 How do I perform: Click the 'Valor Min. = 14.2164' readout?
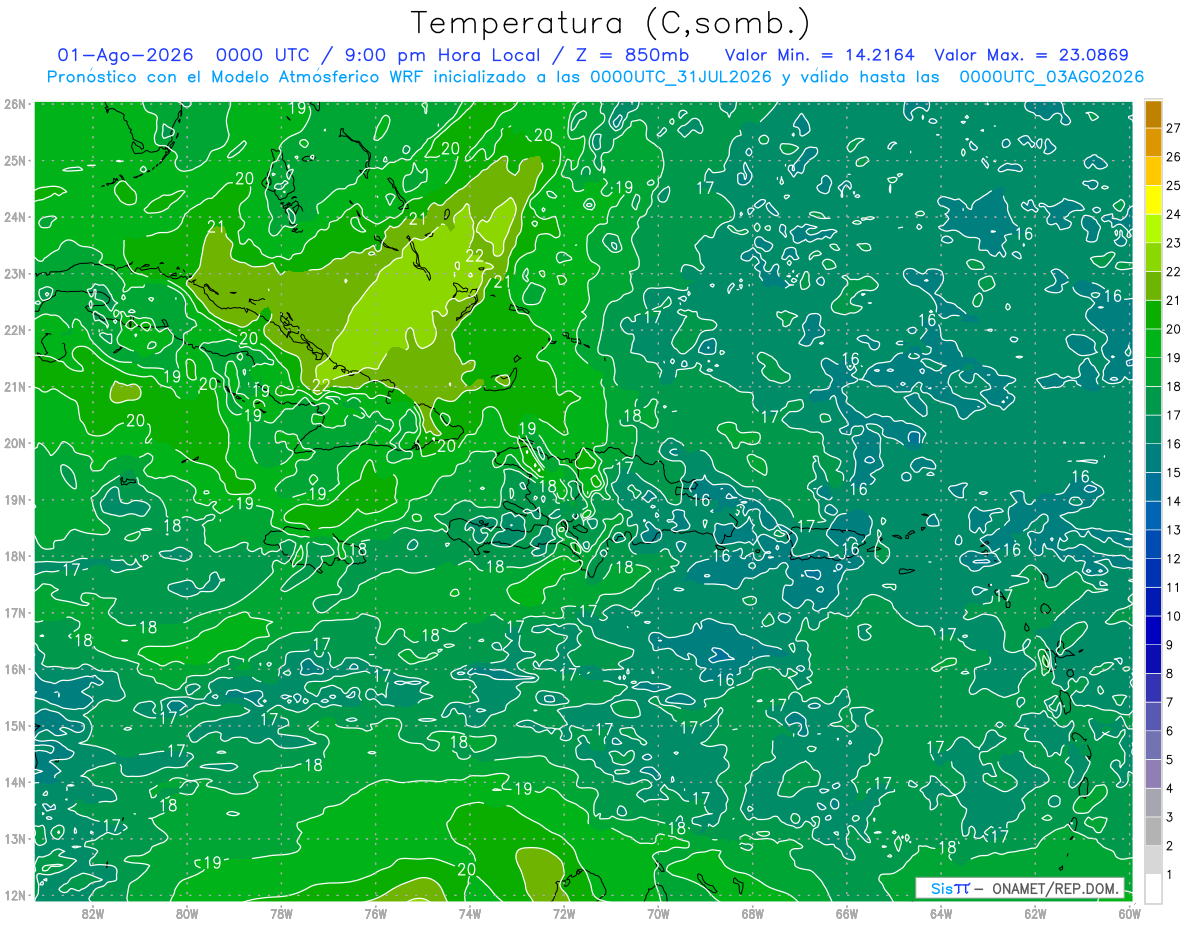819,56
